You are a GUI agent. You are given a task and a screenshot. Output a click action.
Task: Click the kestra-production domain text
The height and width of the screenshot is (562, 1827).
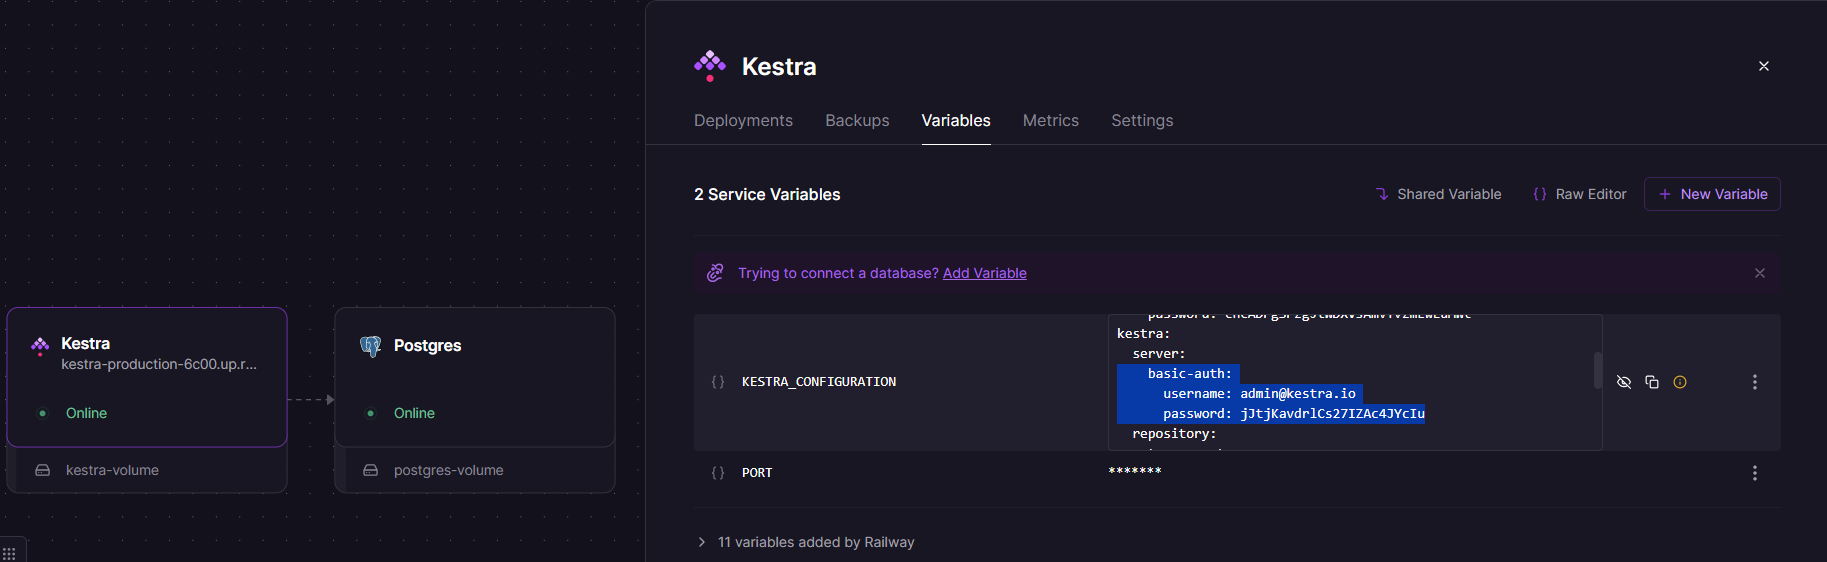point(159,364)
